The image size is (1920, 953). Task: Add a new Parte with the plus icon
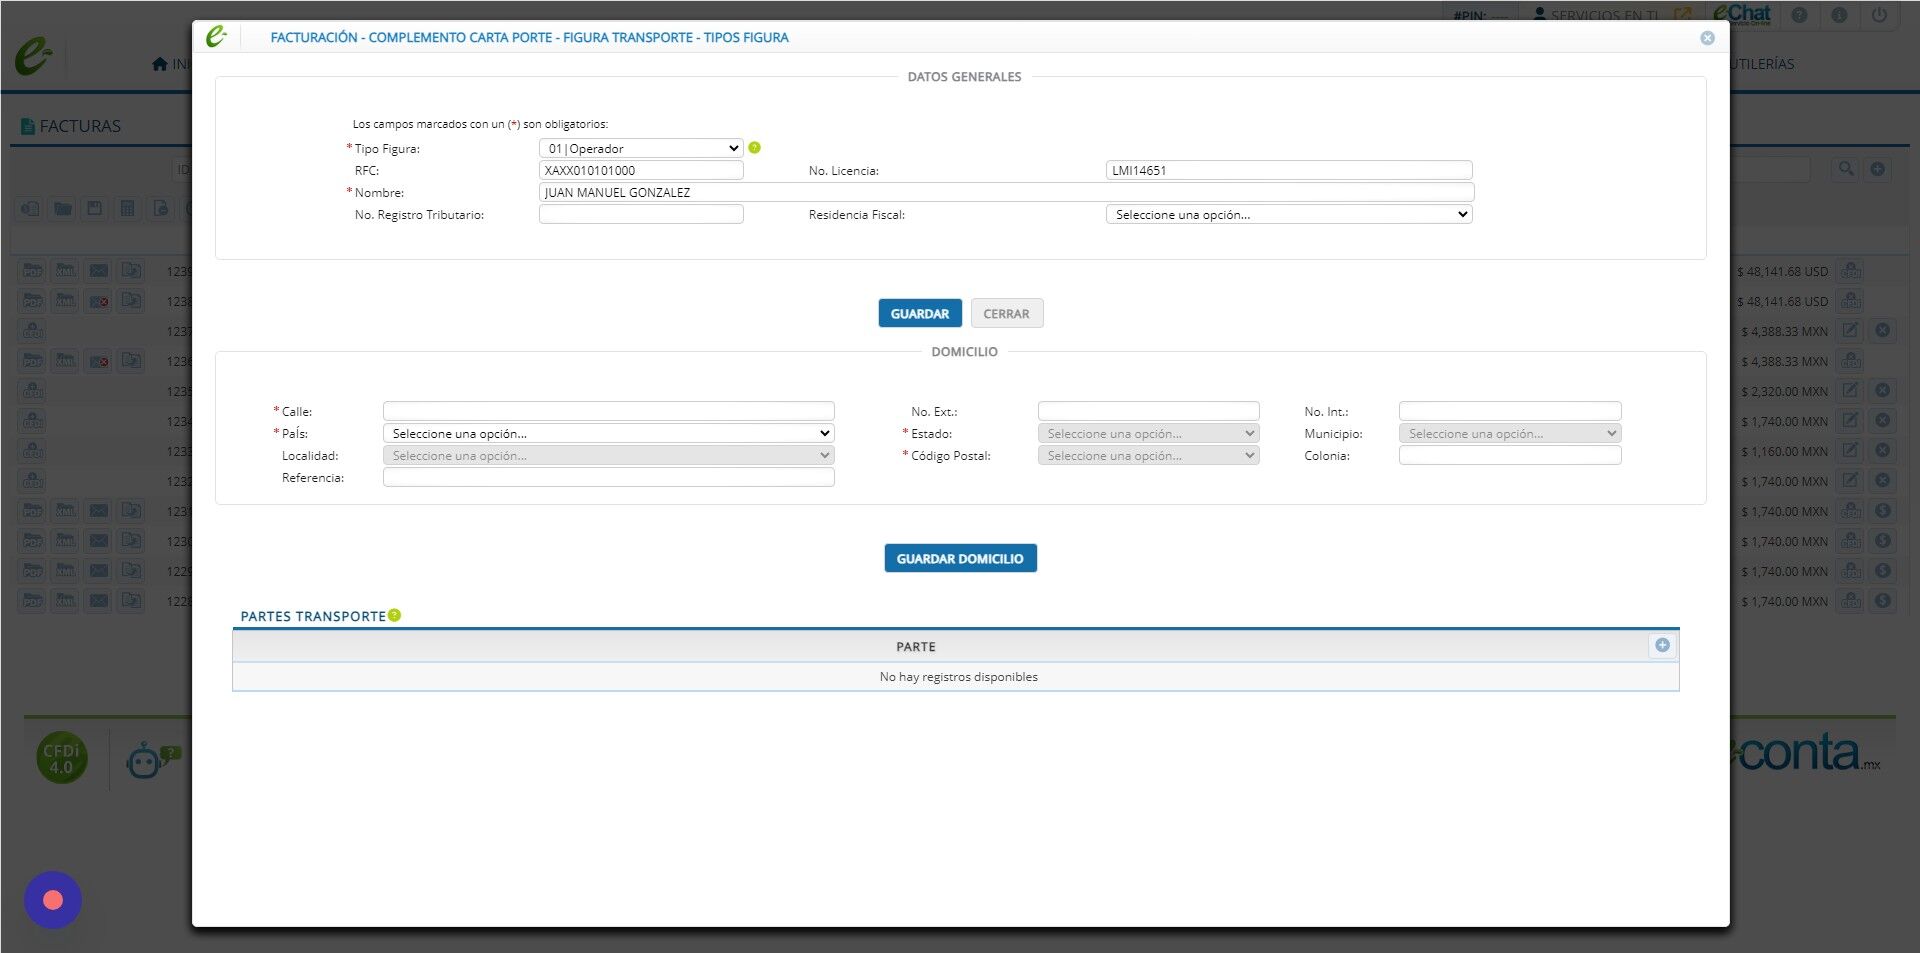[1662, 646]
